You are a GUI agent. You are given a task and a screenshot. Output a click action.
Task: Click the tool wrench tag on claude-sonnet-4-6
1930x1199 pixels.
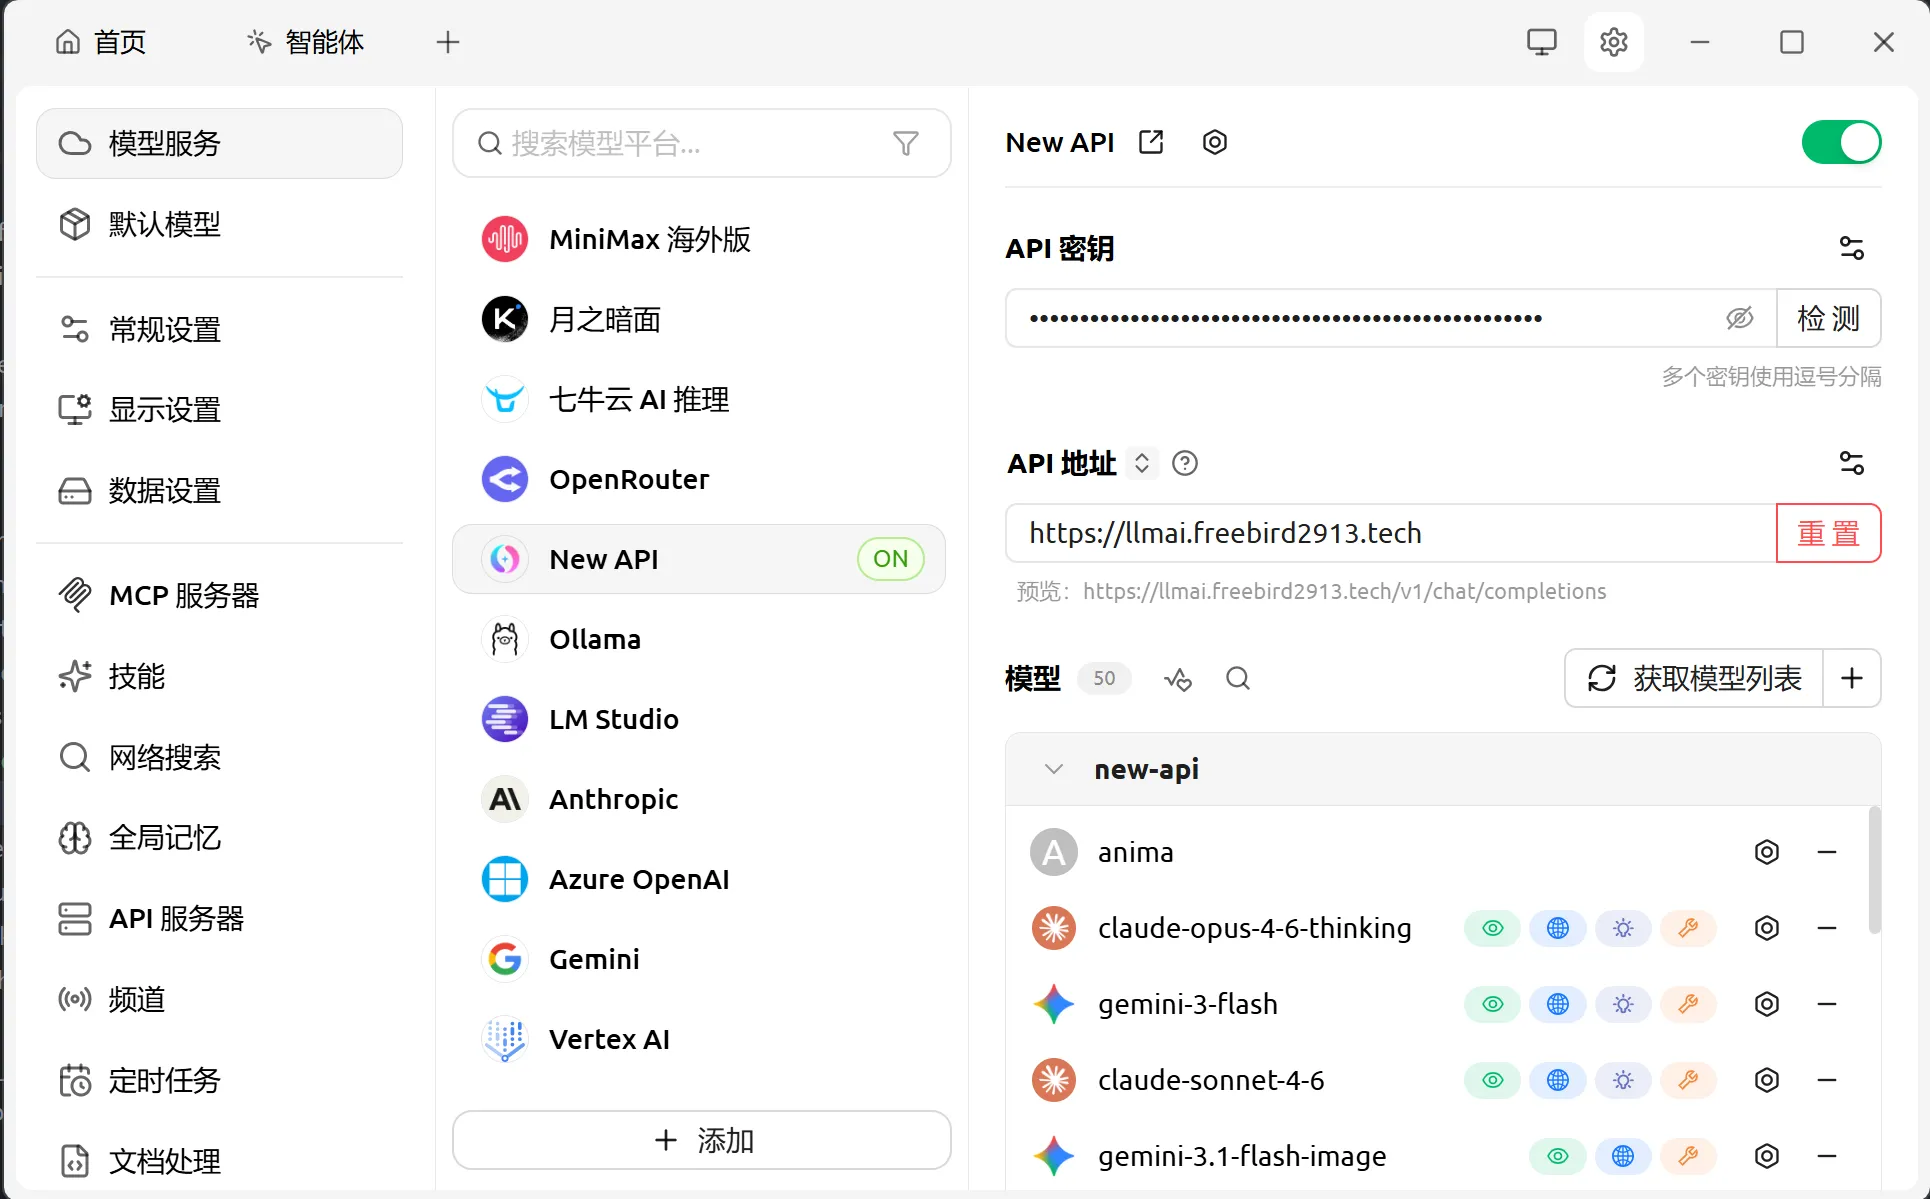(1689, 1080)
